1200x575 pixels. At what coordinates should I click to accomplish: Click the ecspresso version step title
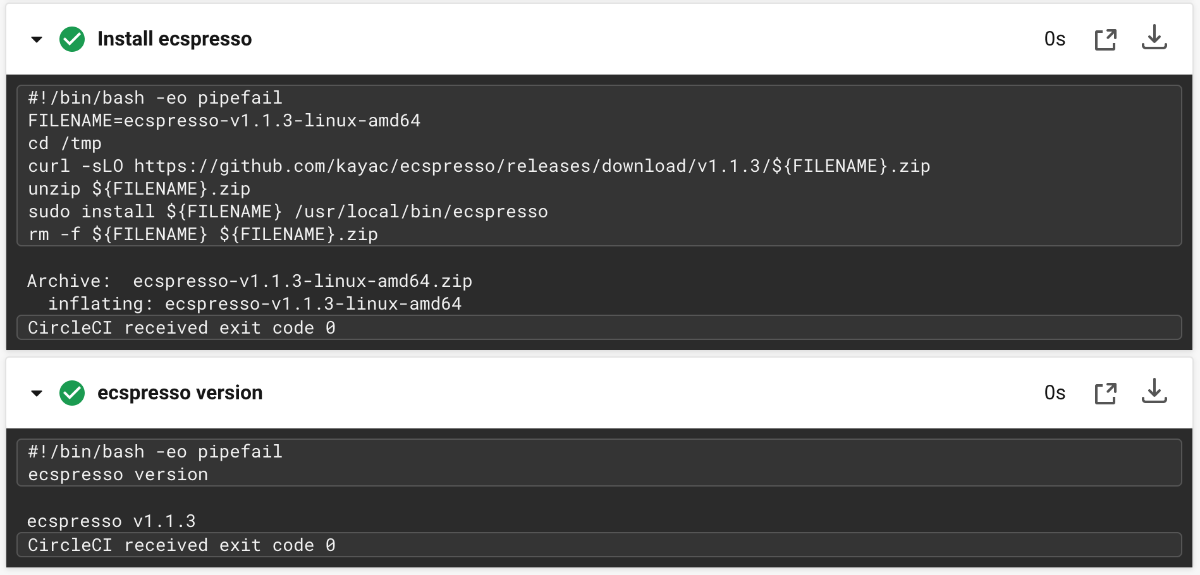180,393
